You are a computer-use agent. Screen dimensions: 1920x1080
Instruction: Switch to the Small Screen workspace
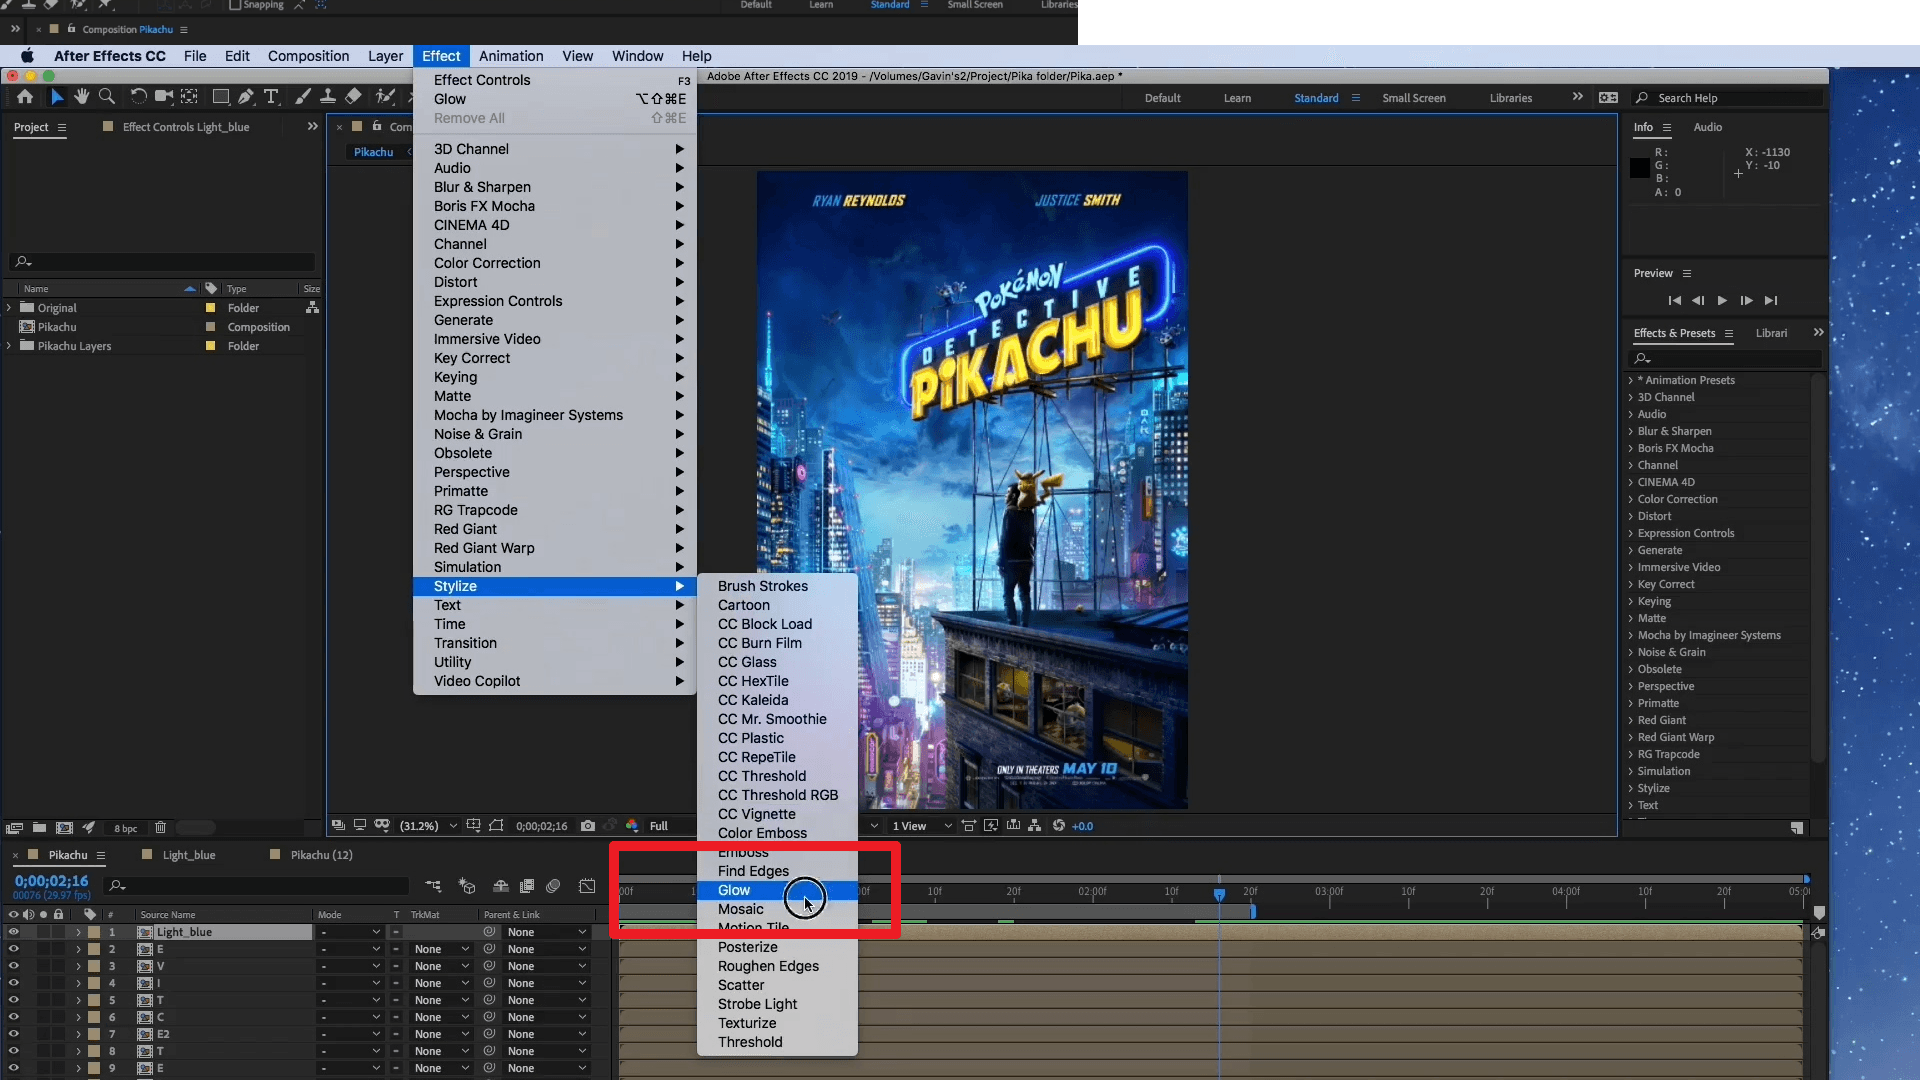pos(1414,98)
